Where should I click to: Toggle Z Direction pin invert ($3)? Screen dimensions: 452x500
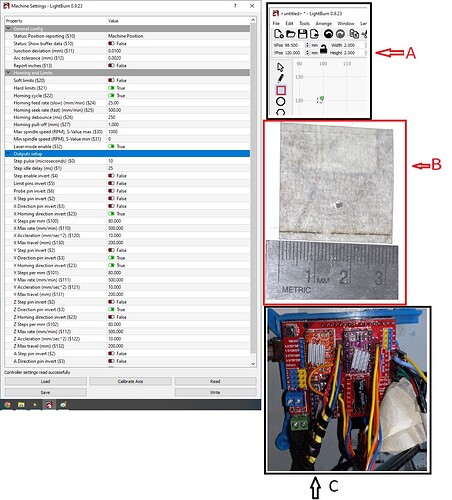click(111, 309)
